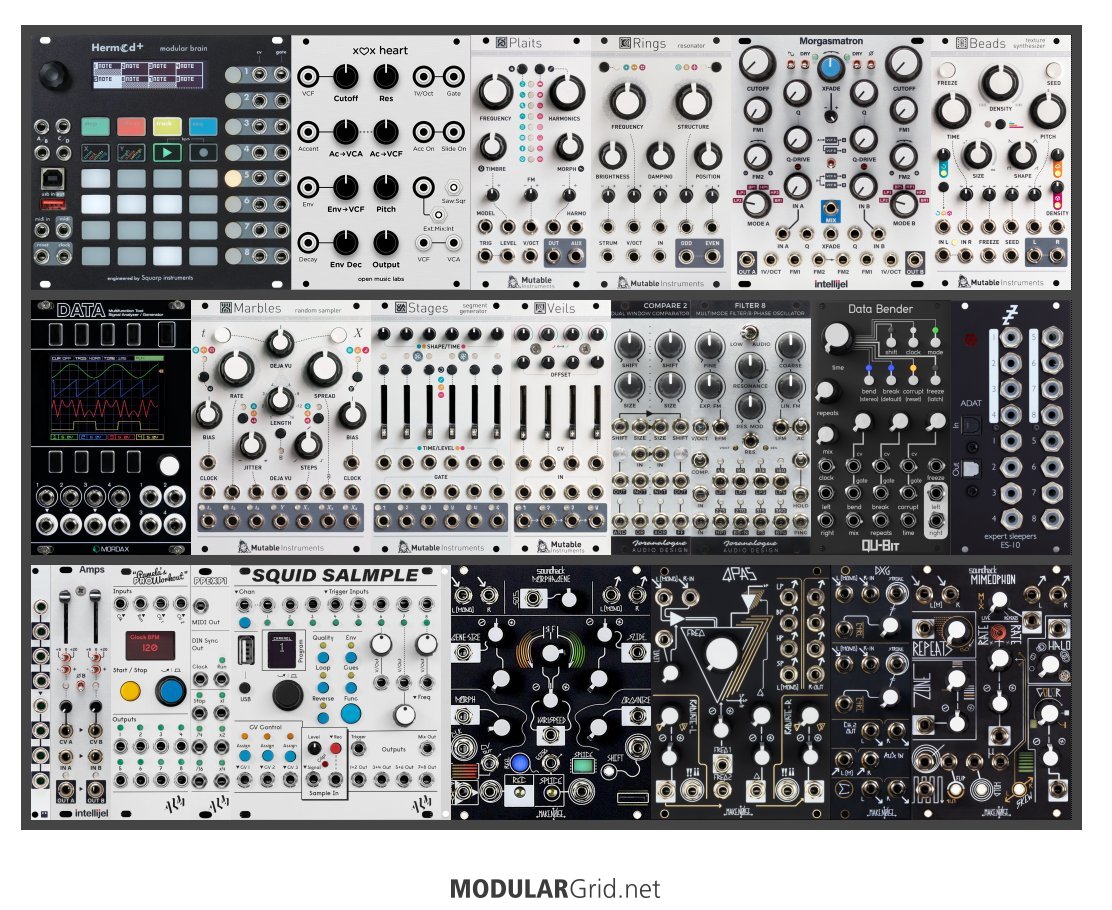Screen dimensions: 1112x910
Task: Select the green track button on Hermod+
Action: coord(95,126)
